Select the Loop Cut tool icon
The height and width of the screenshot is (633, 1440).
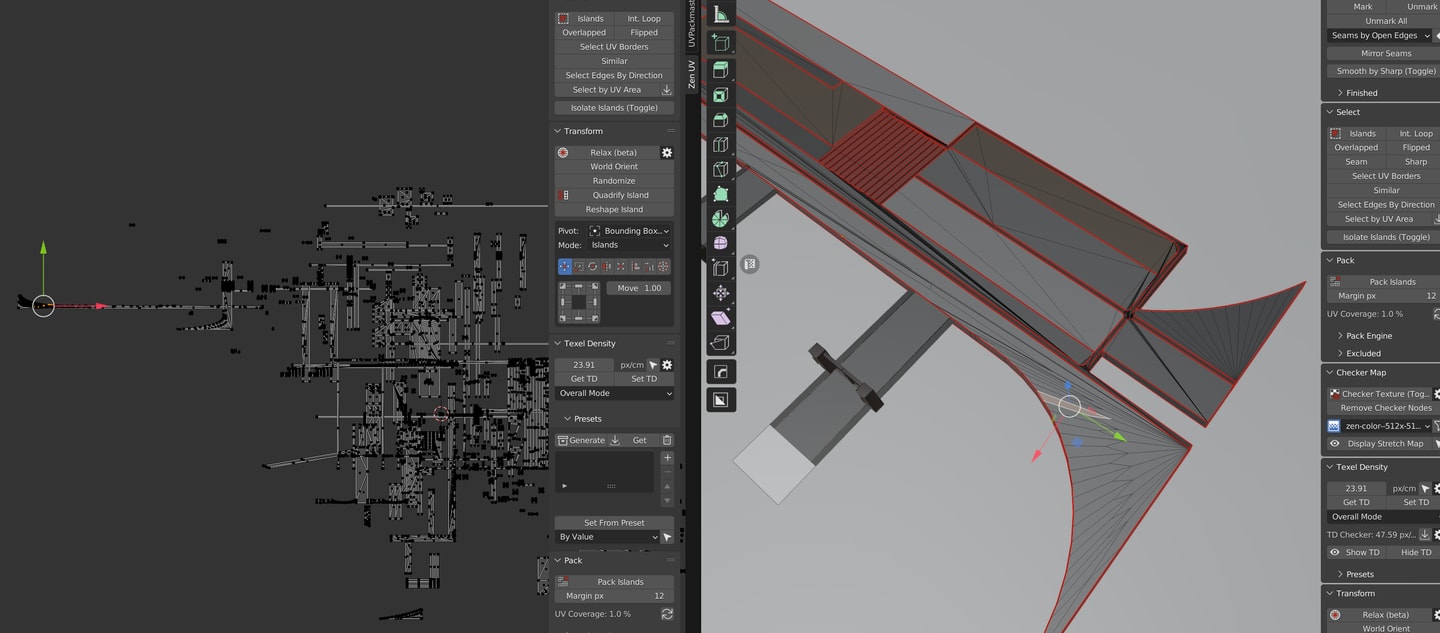coord(720,145)
